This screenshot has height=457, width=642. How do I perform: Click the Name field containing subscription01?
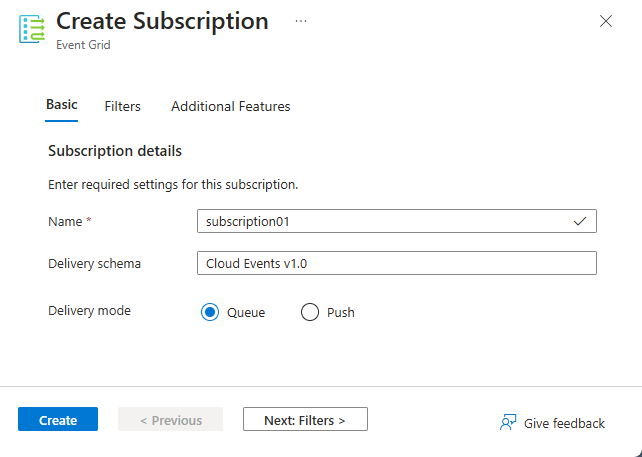(x=380, y=221)
